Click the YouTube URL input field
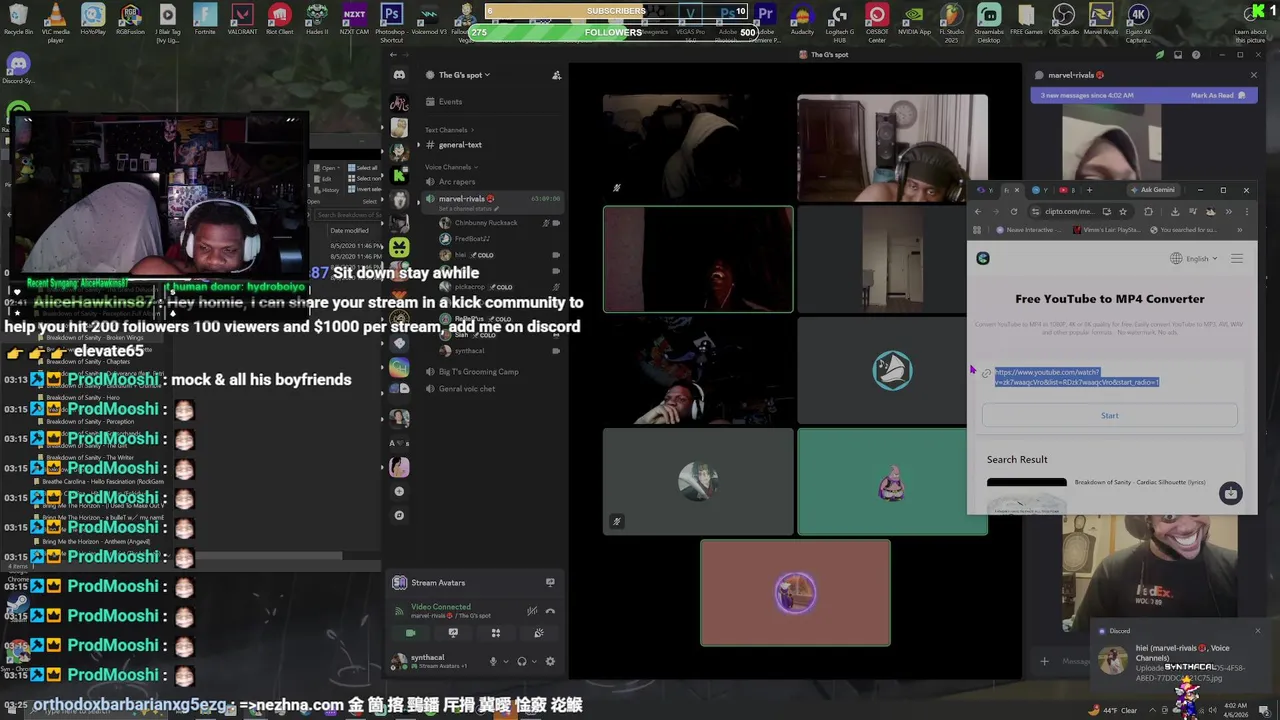 (x=1110, y=377)
